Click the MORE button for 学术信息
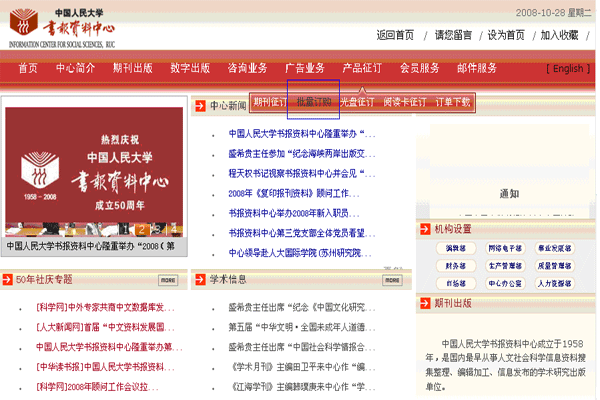 [x=392, y=280]
